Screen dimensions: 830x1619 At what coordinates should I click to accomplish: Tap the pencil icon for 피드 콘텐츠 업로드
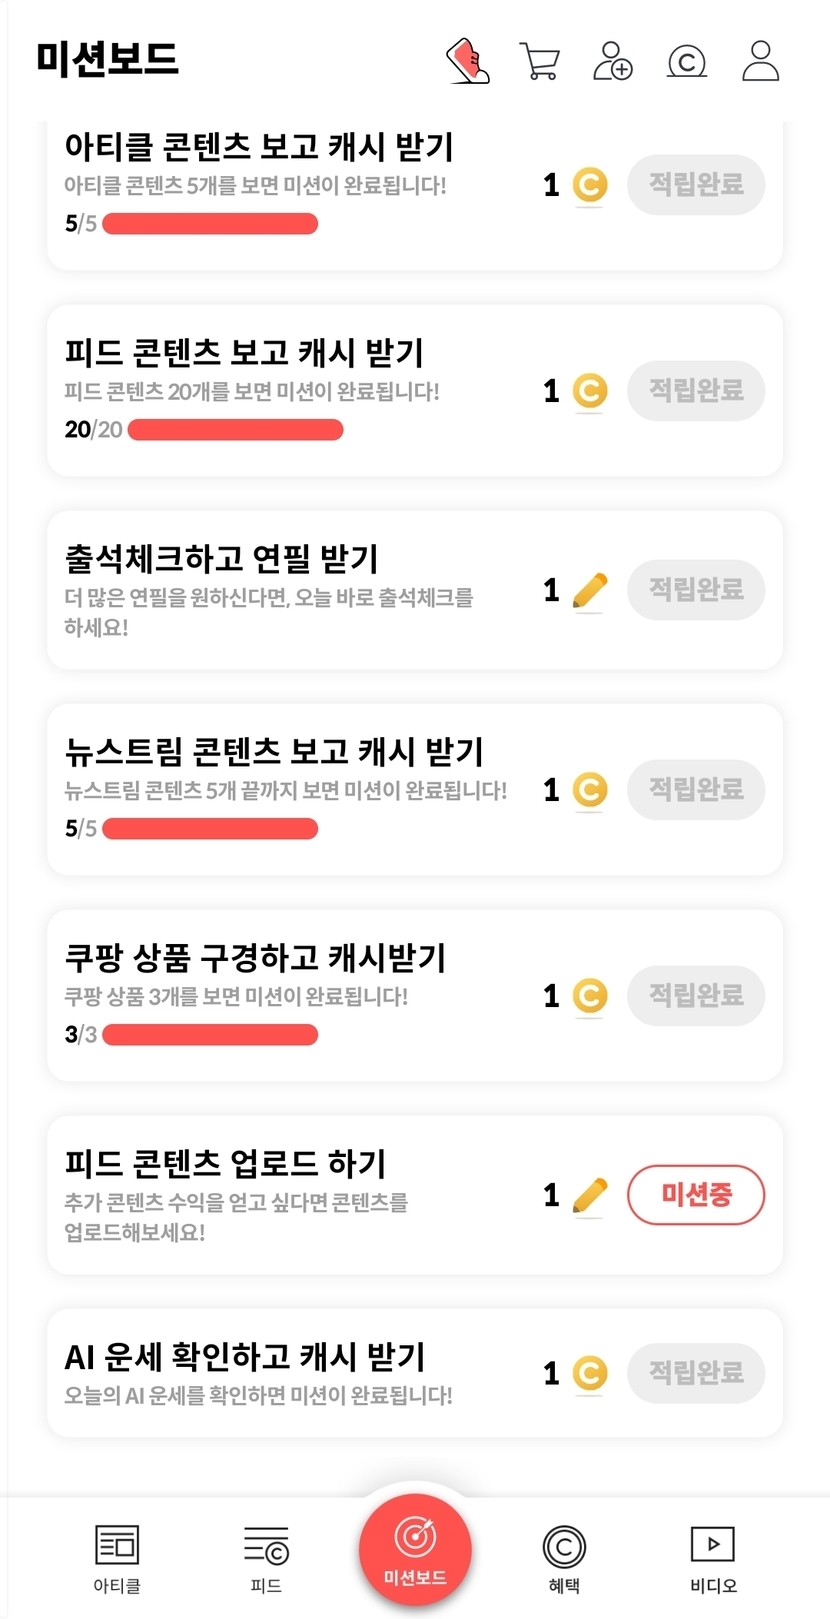tap(590, 1194)
